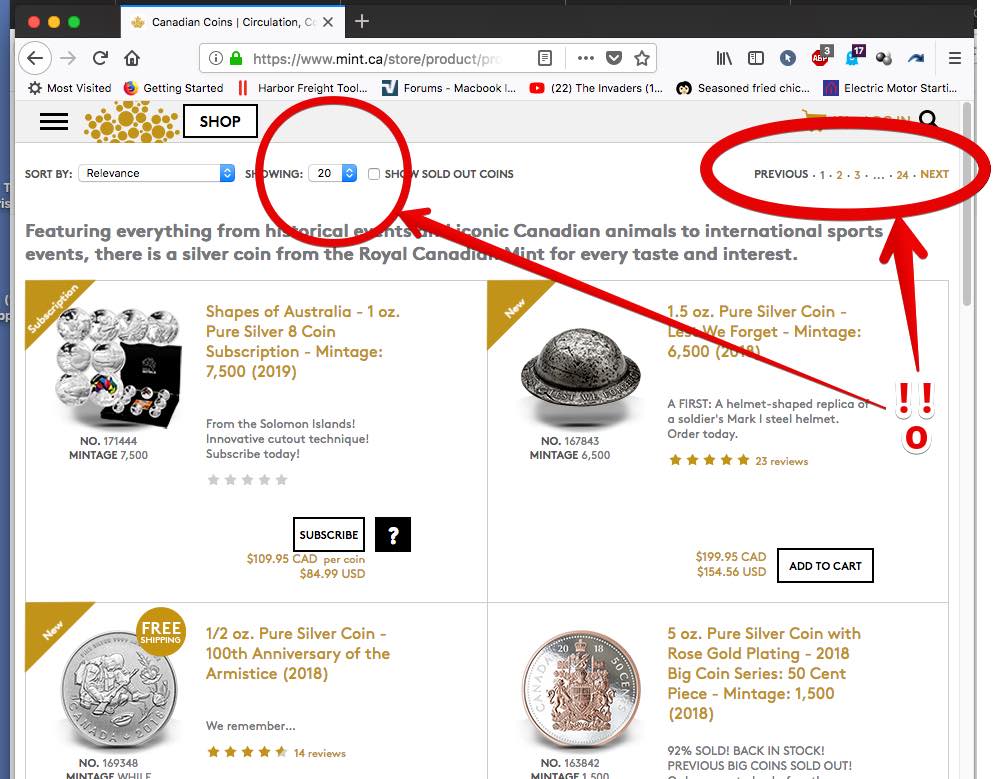
Task: Open The Invaders YouTube bookmark
Action: point(596,88)
